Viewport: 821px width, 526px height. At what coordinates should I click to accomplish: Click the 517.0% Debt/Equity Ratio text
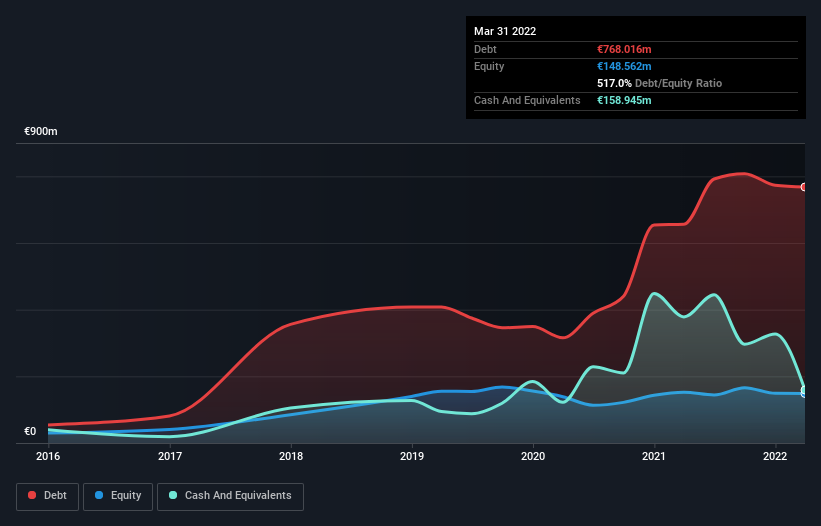pyautogui.click(x=659, y=83)
